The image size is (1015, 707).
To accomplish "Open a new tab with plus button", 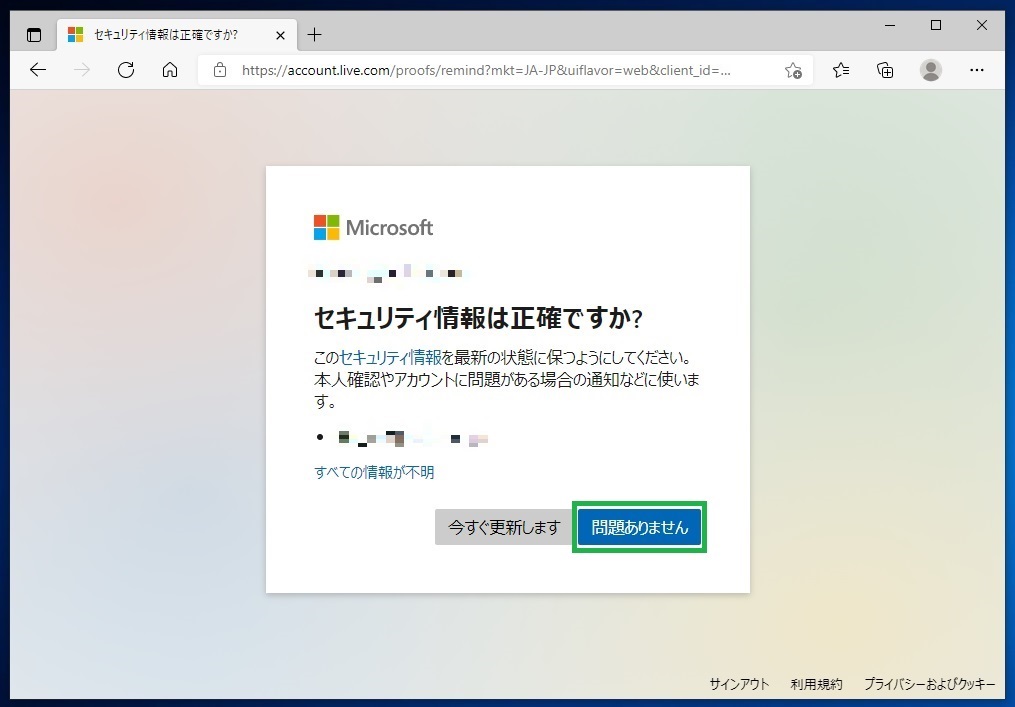I will (x=315, y=35).
